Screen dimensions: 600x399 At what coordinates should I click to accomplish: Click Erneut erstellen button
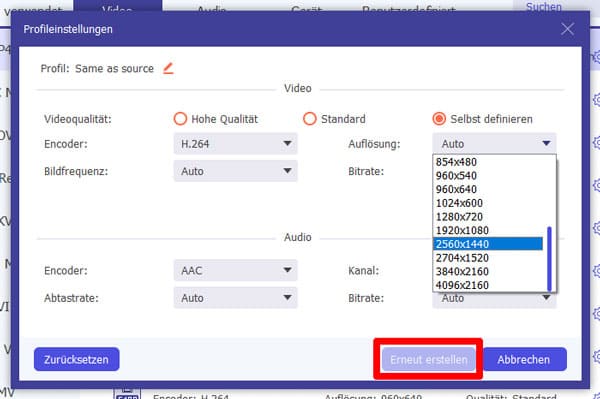[x=429, y=360]
